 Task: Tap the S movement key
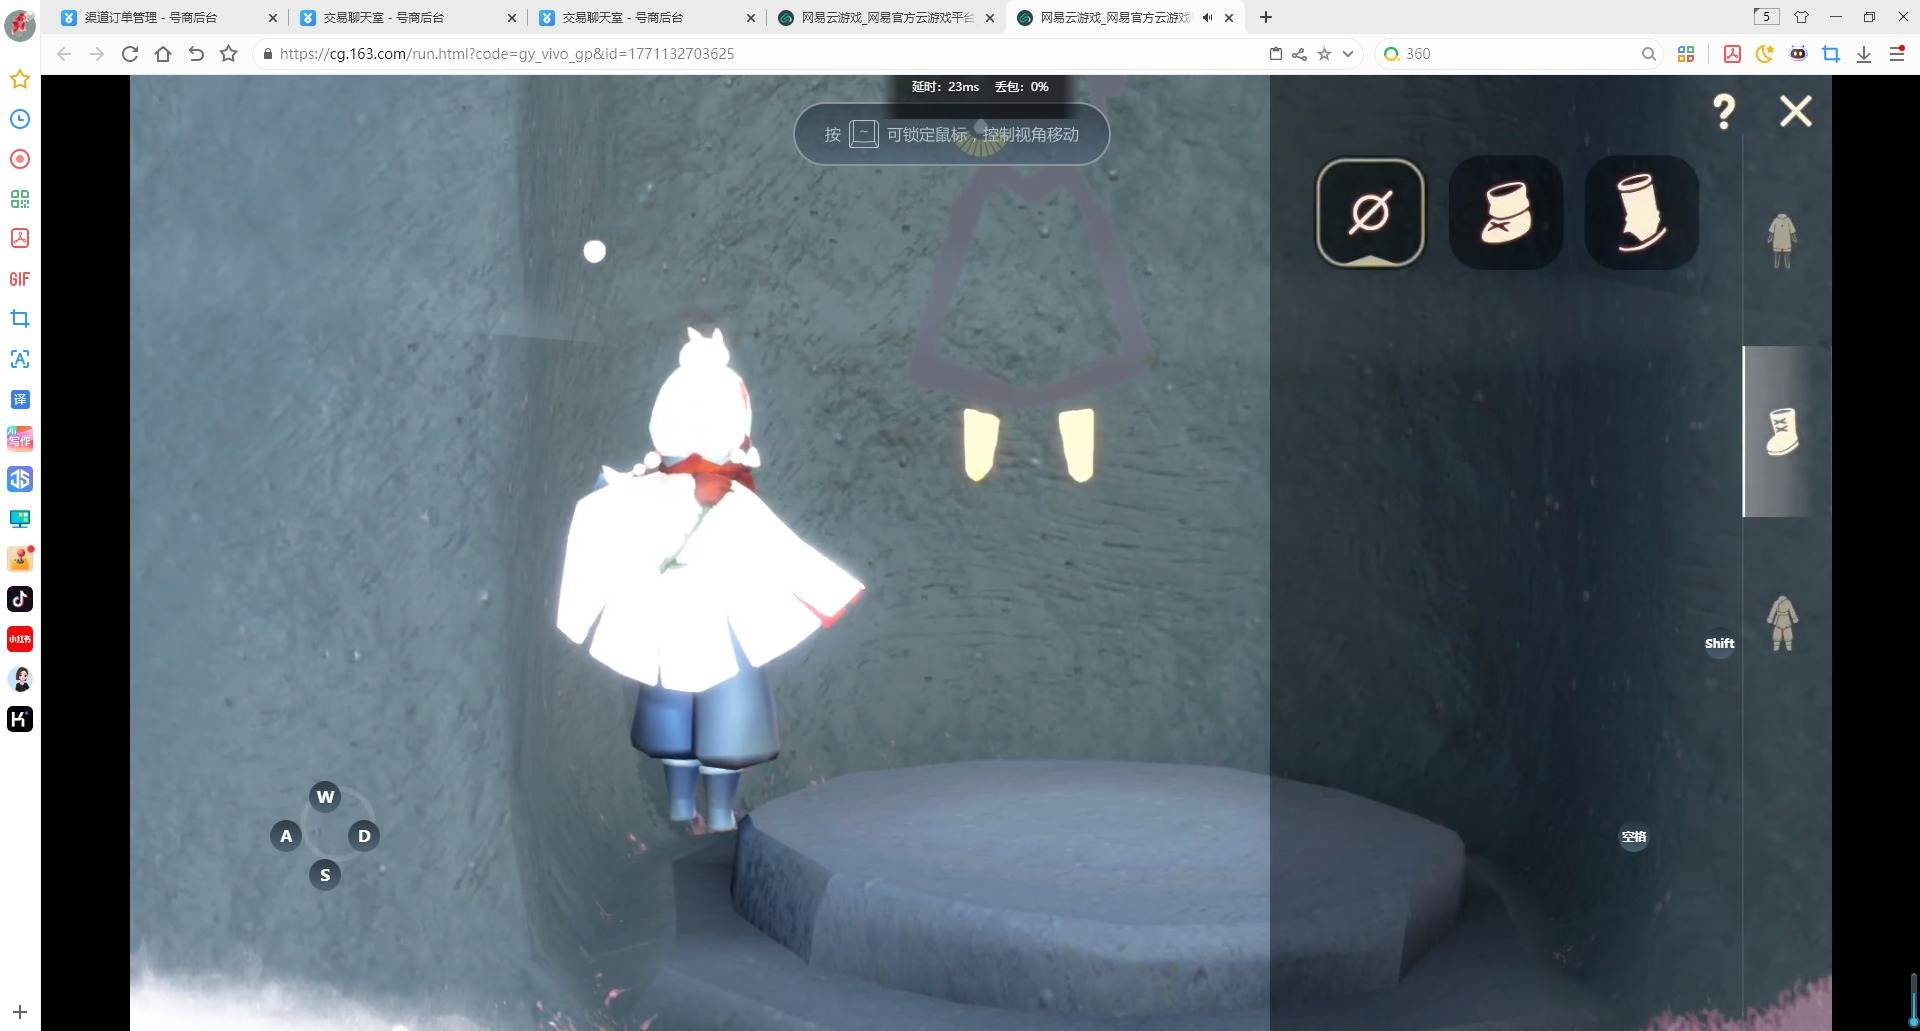(325, 875)
